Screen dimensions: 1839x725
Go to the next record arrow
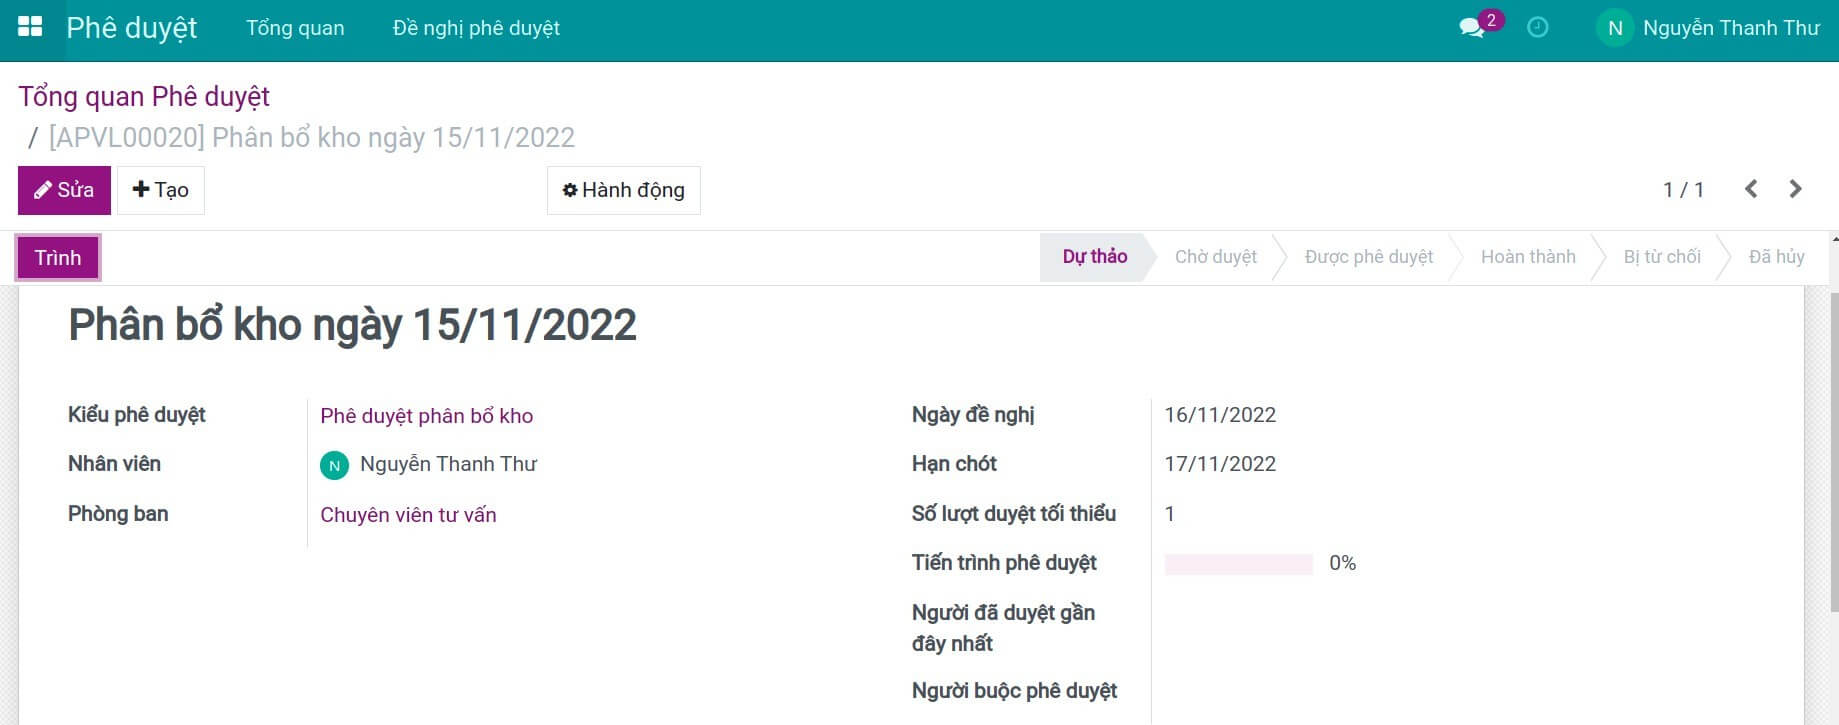click(x=1795, y=189)
